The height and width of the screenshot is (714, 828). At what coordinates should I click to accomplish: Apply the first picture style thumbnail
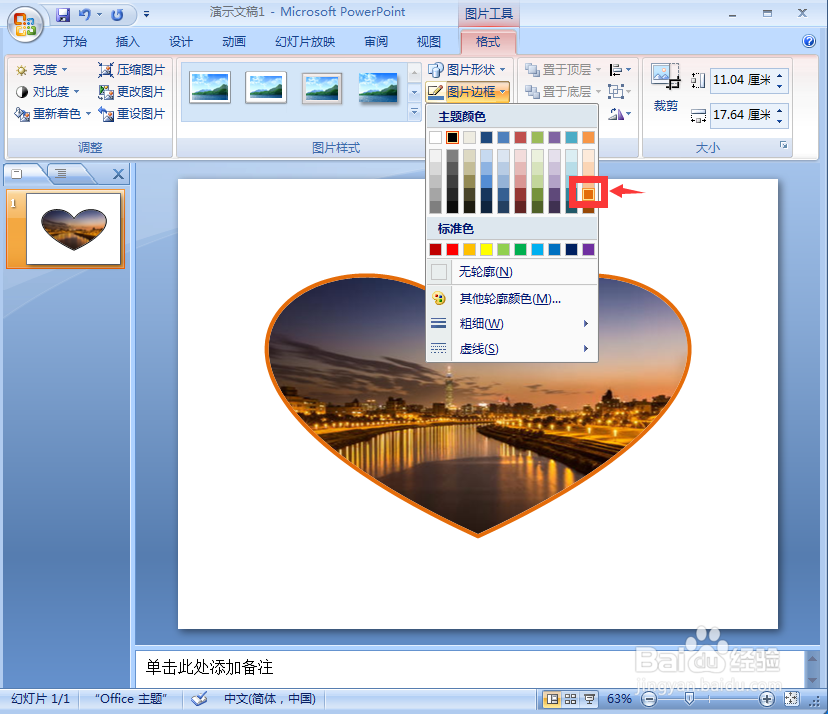click(210, 87)
